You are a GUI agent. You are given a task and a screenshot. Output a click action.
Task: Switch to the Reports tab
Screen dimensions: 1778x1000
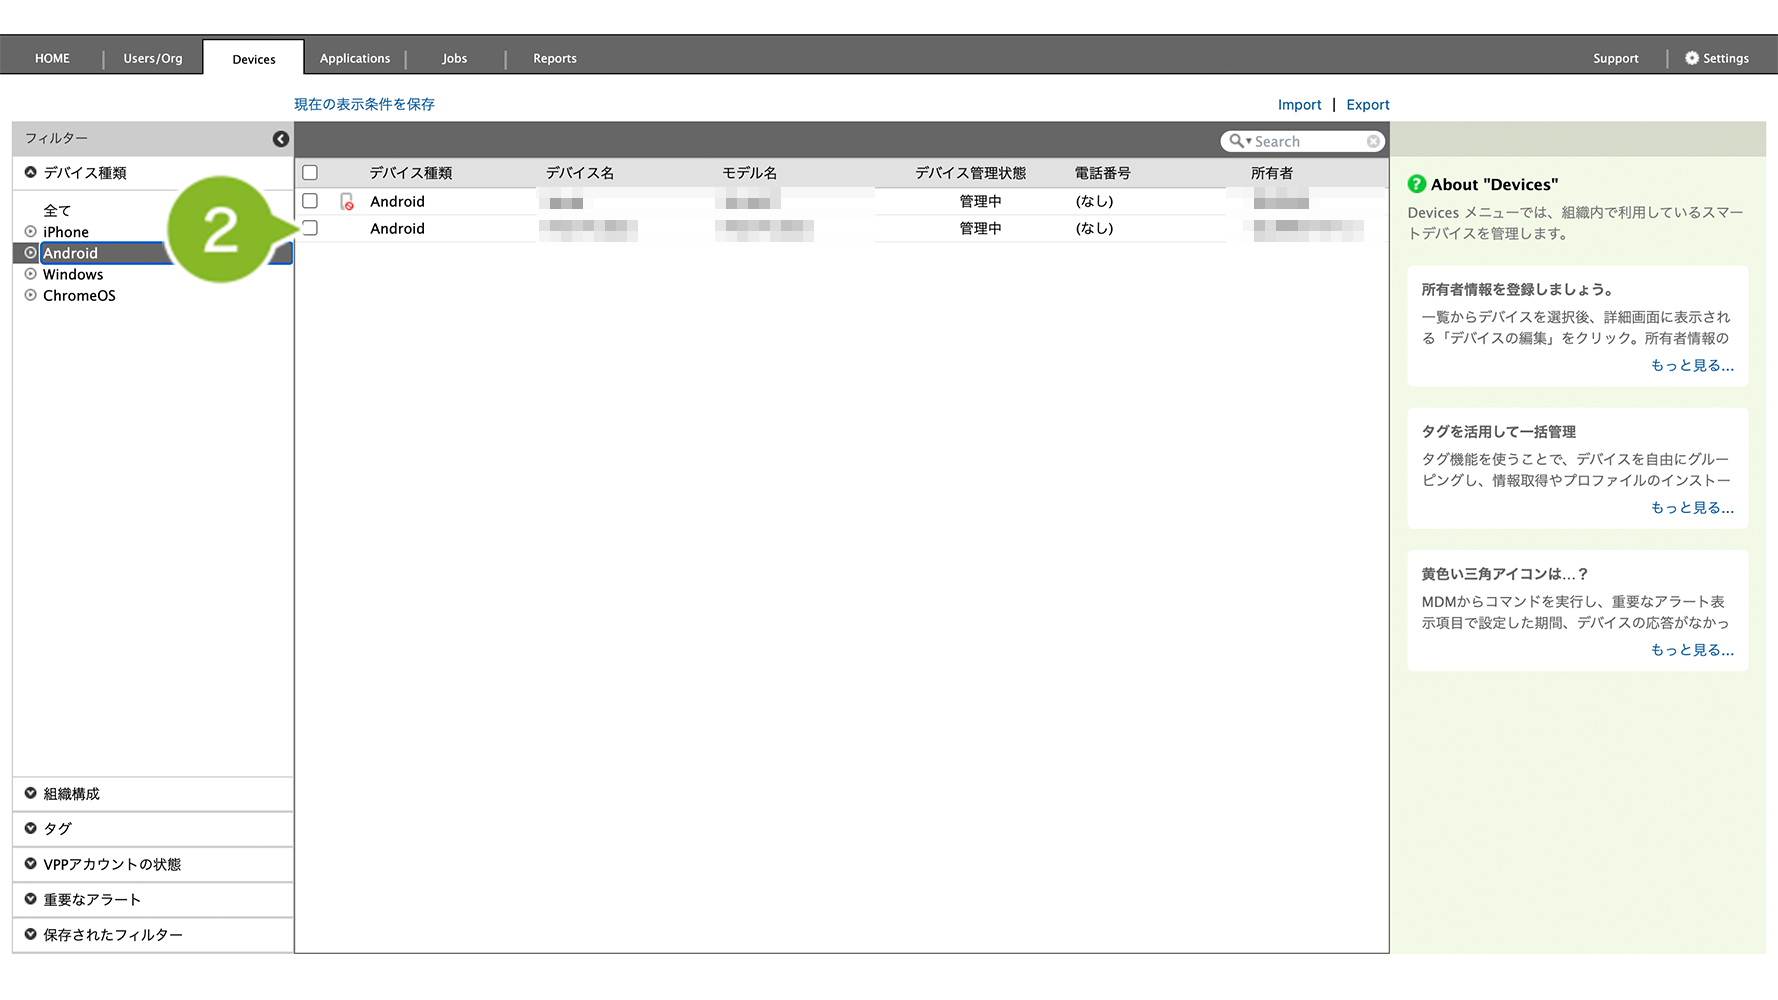[x=554, y=59]
